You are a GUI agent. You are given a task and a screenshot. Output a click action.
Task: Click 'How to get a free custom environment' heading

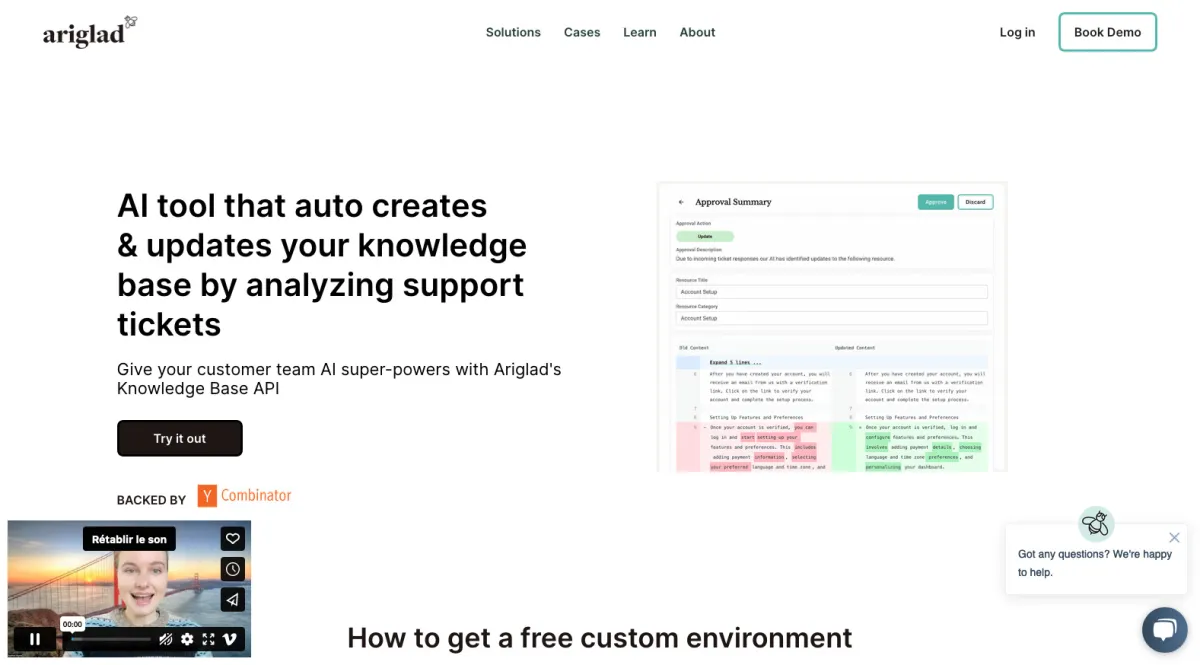point(600,638)
